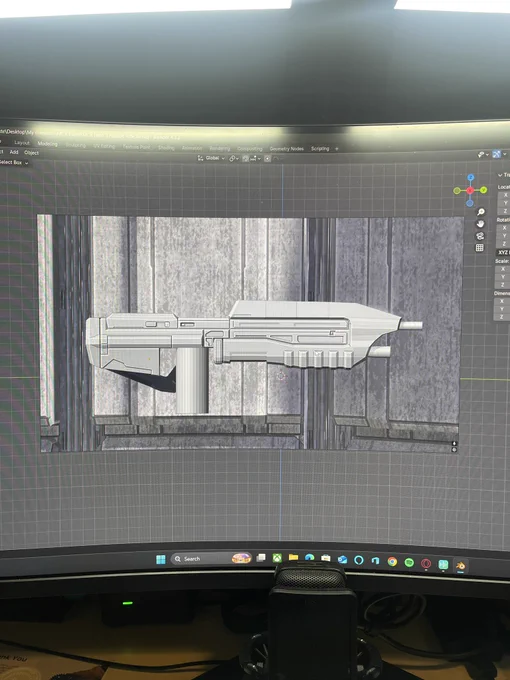
Task: Open the Select Box tool dropdown
Action: 13,162
